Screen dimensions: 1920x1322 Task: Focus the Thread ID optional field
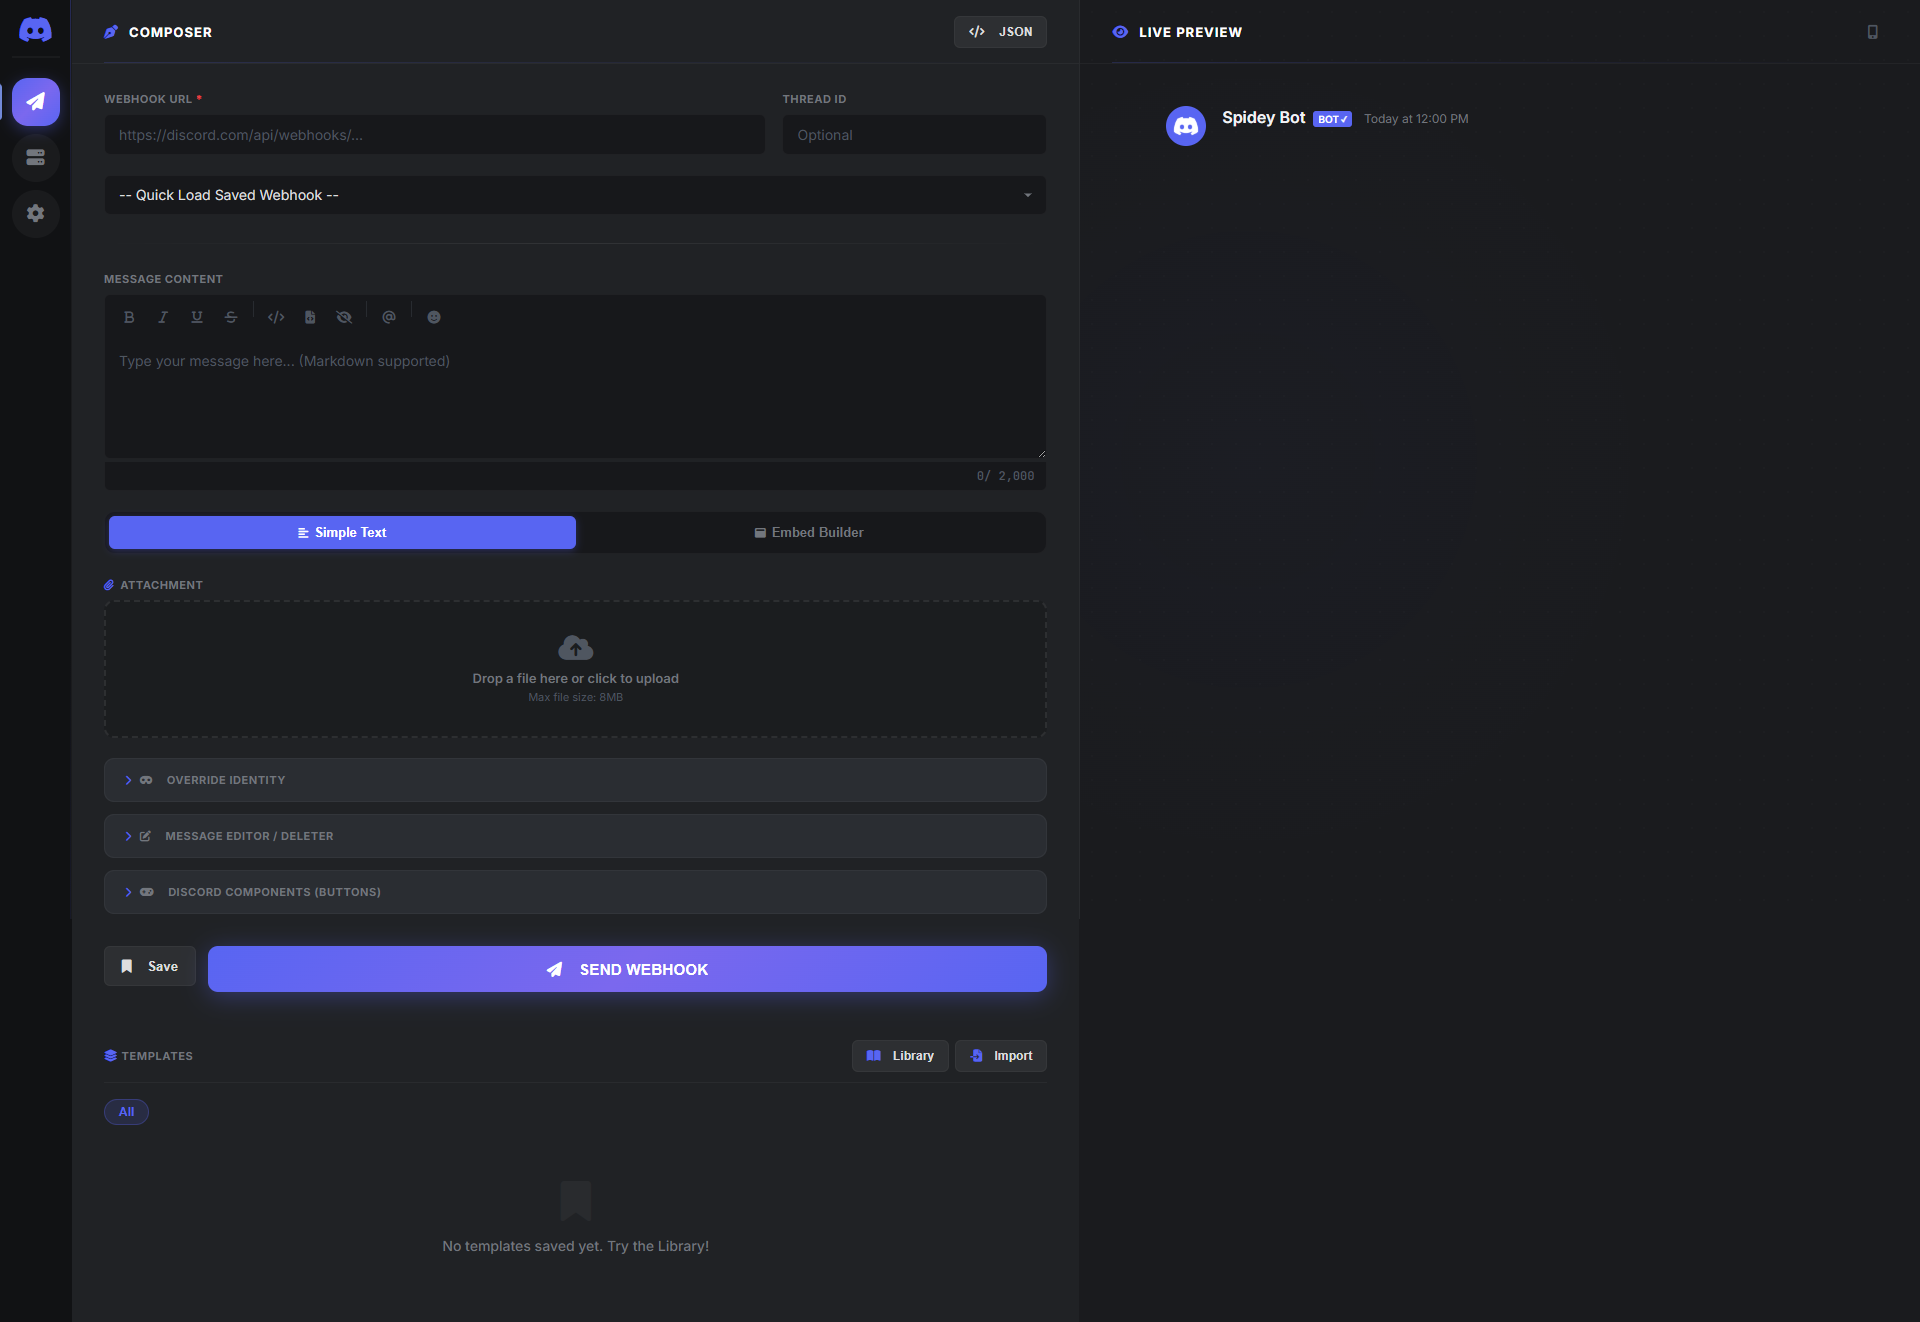914,135
